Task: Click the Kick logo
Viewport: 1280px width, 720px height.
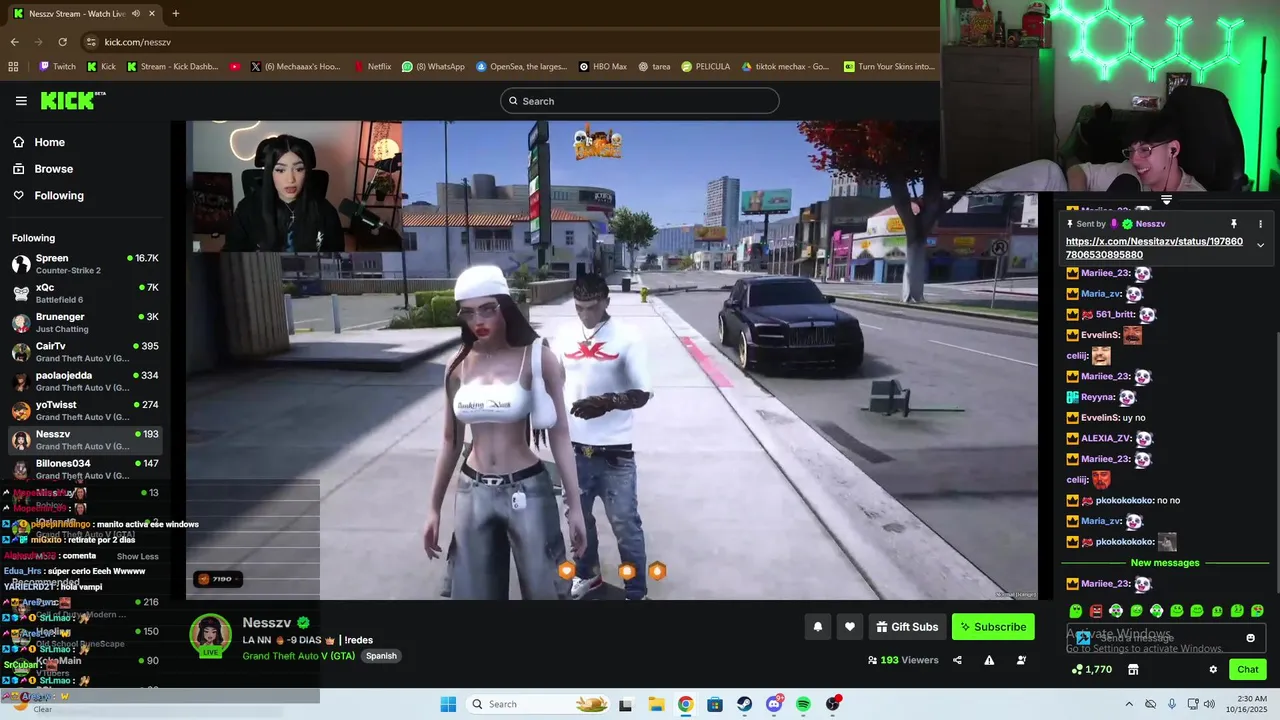Action: coord(73,100)
